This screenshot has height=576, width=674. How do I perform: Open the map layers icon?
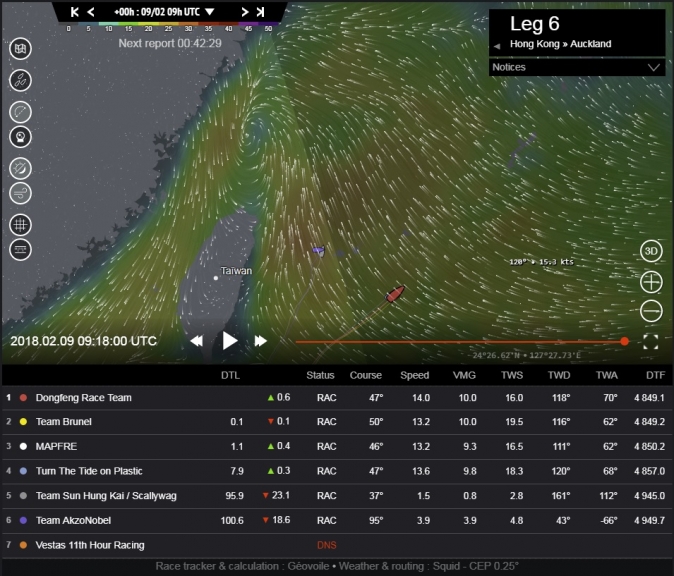(20, 49)
